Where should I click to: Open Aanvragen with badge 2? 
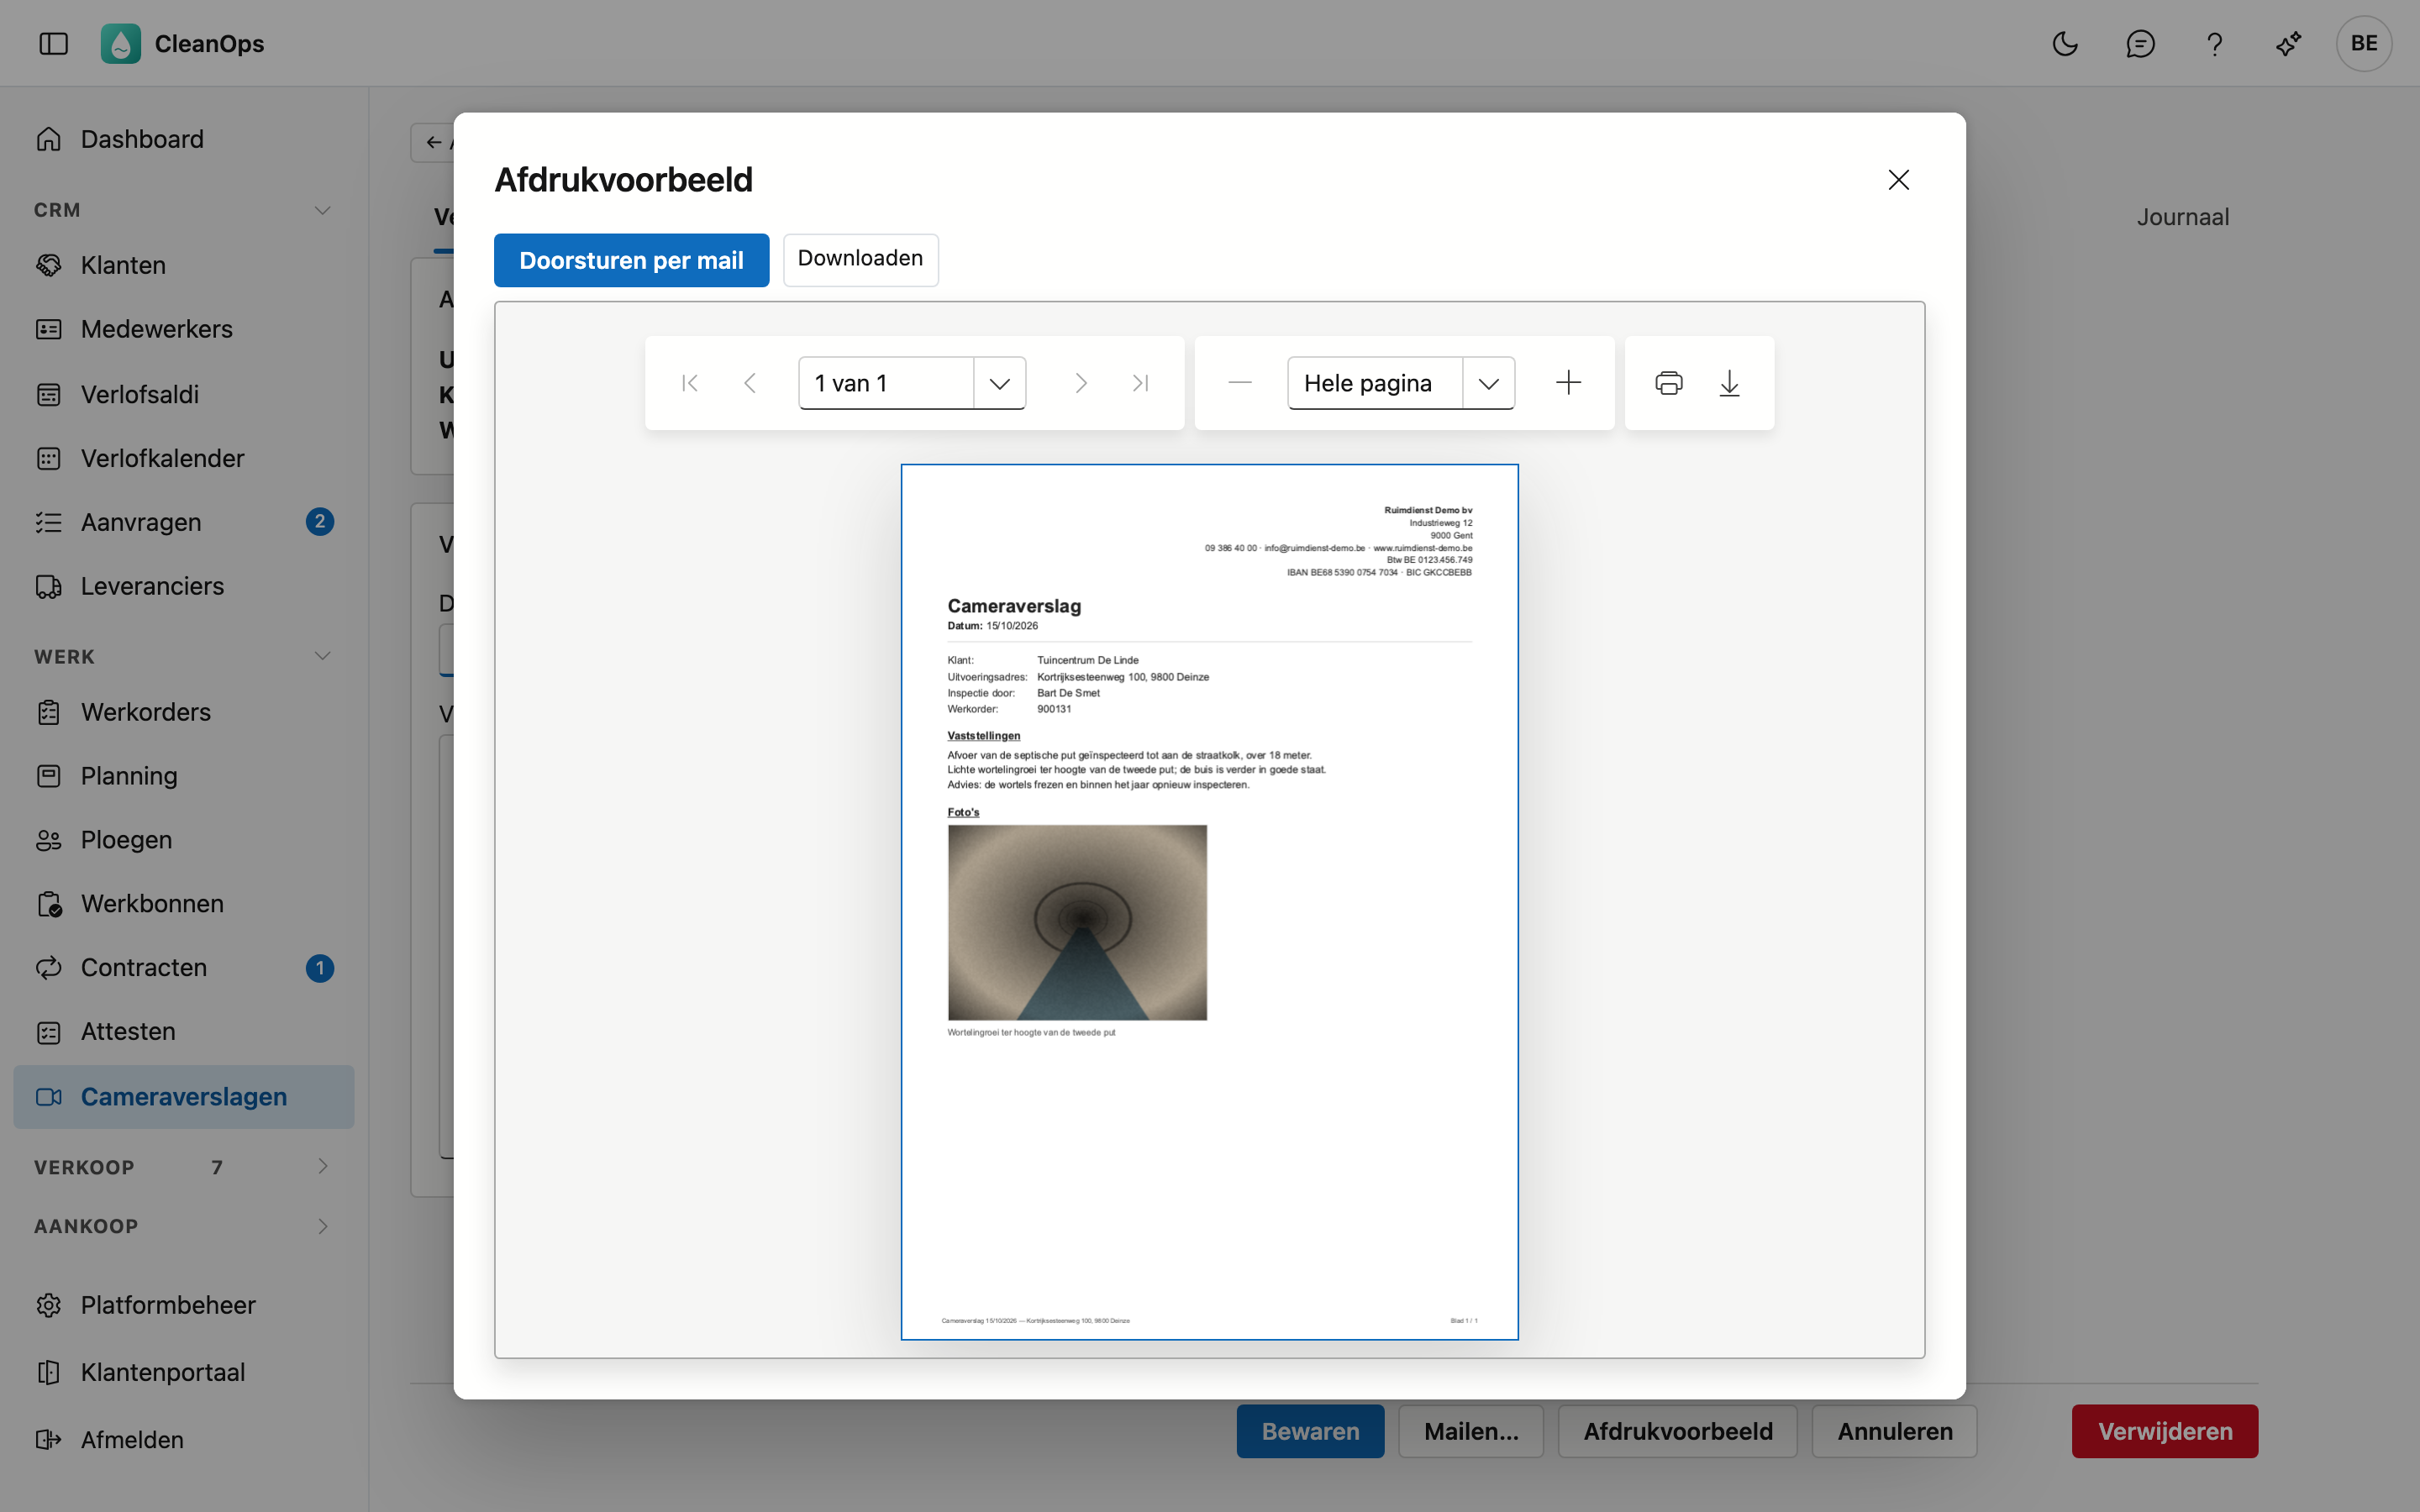184,522
